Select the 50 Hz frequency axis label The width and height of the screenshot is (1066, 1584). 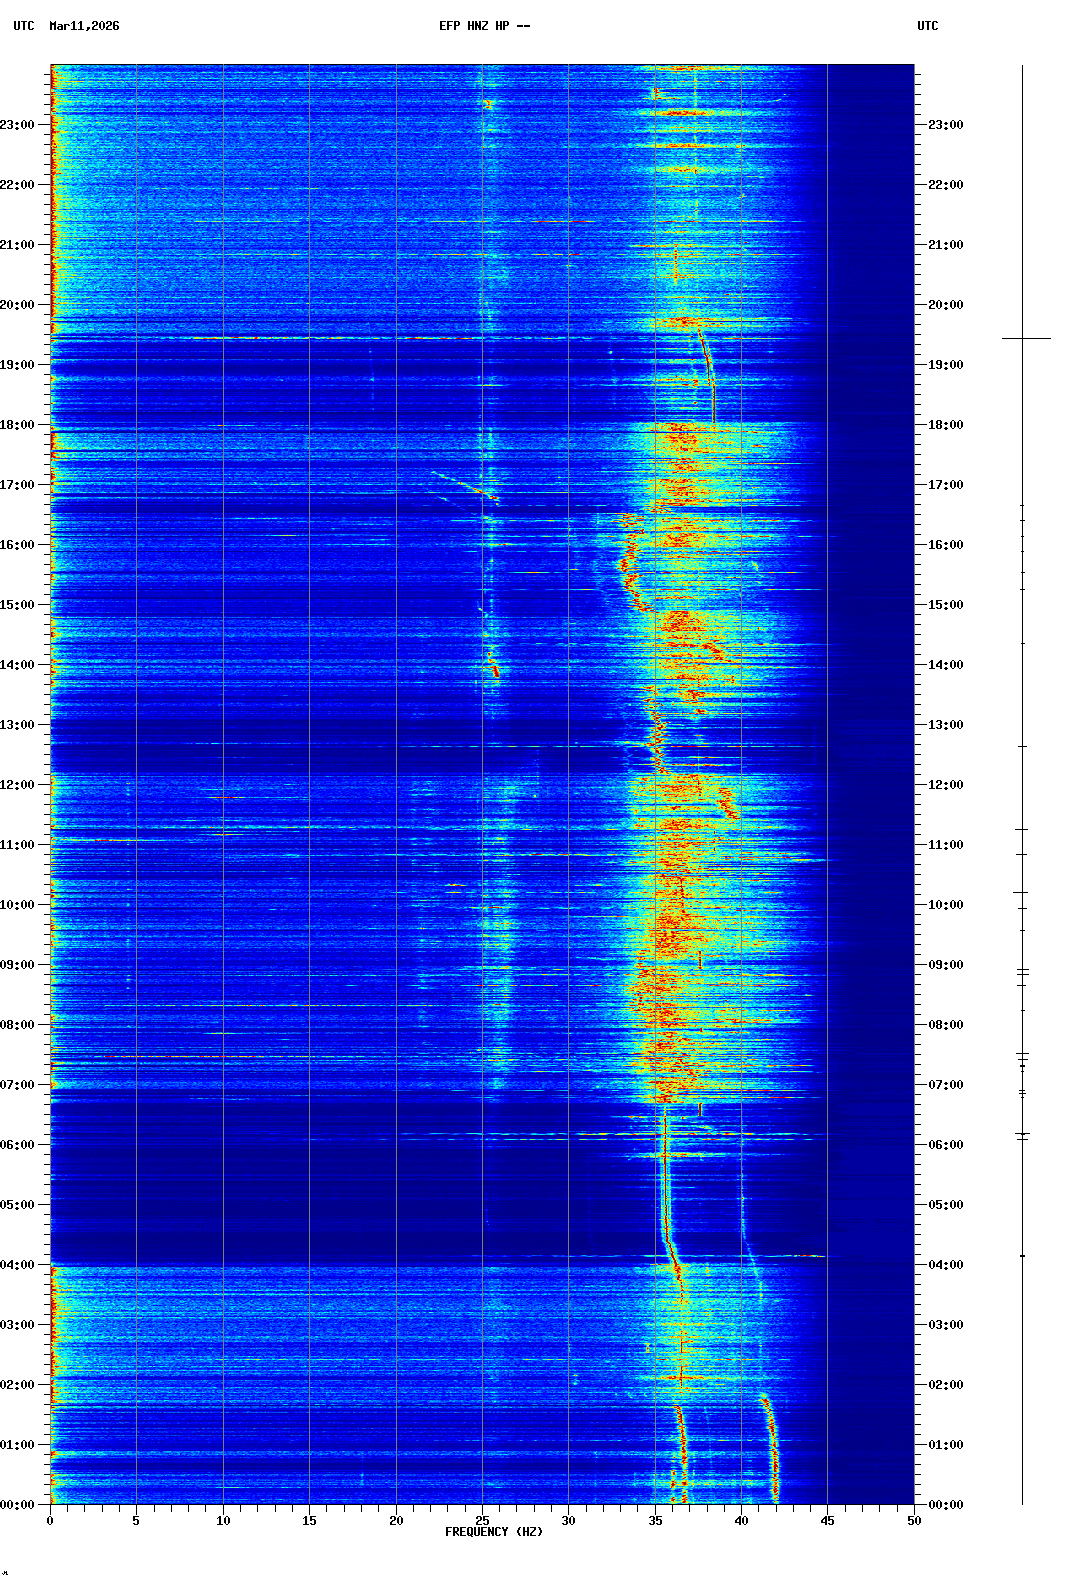coord(914,1521)
